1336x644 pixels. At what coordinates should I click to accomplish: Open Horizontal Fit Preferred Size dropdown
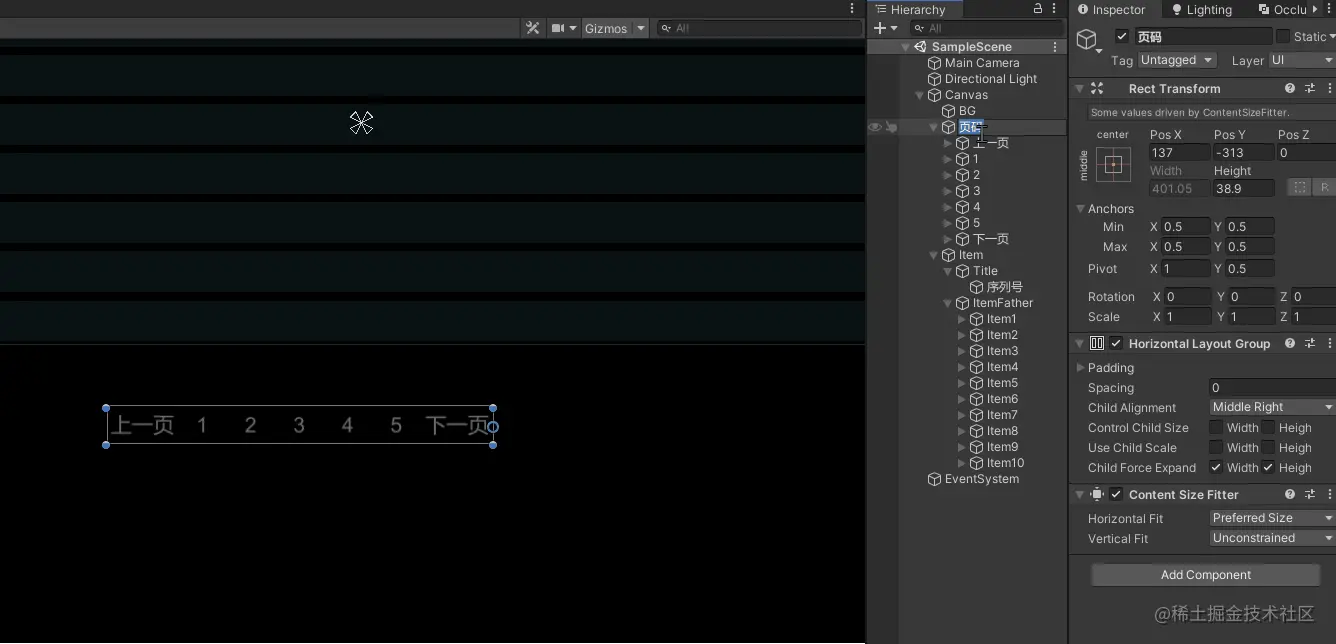[x=1272, y=518]
